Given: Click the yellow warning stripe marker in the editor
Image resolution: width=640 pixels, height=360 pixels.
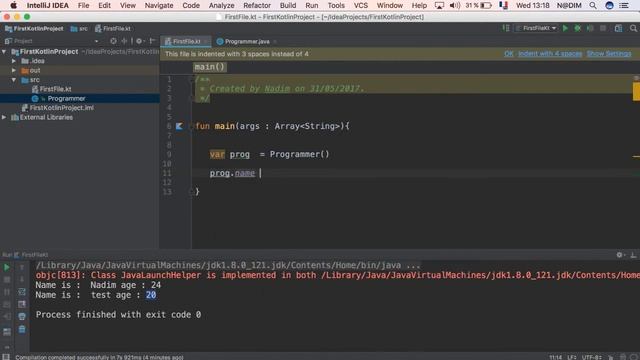Looking at the screenshot, I should (636, 91).
